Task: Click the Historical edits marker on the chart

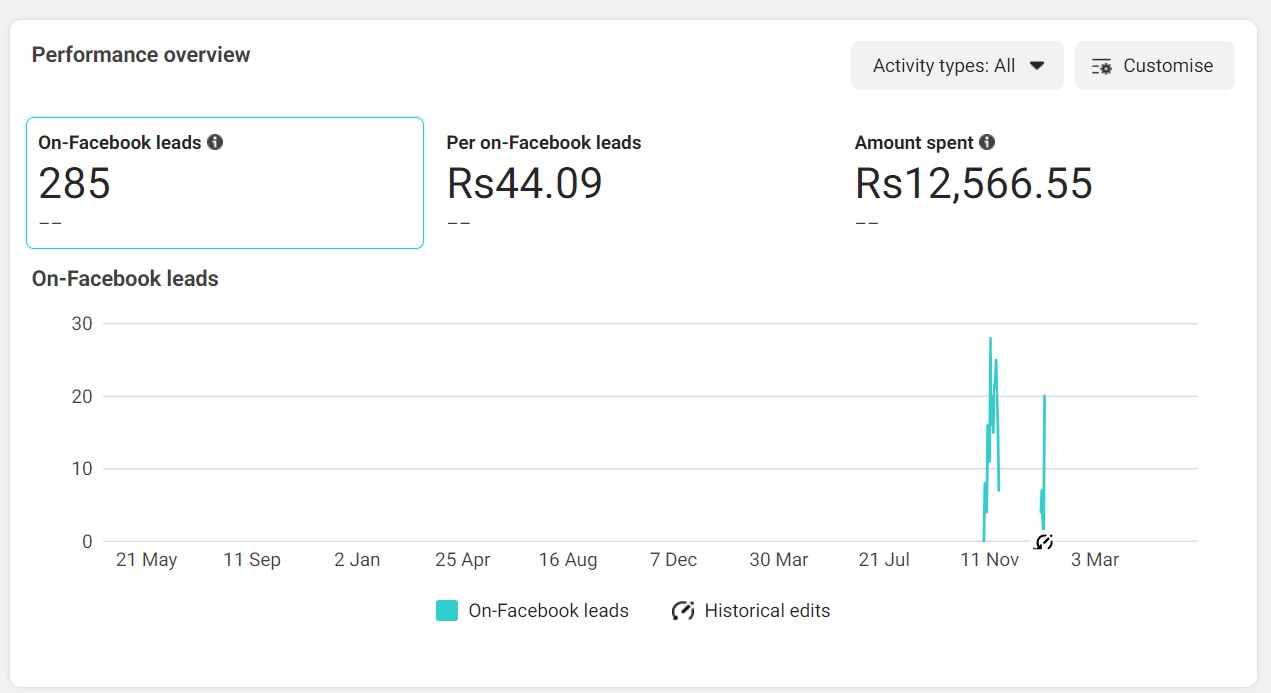Action: coord(1044,542)
